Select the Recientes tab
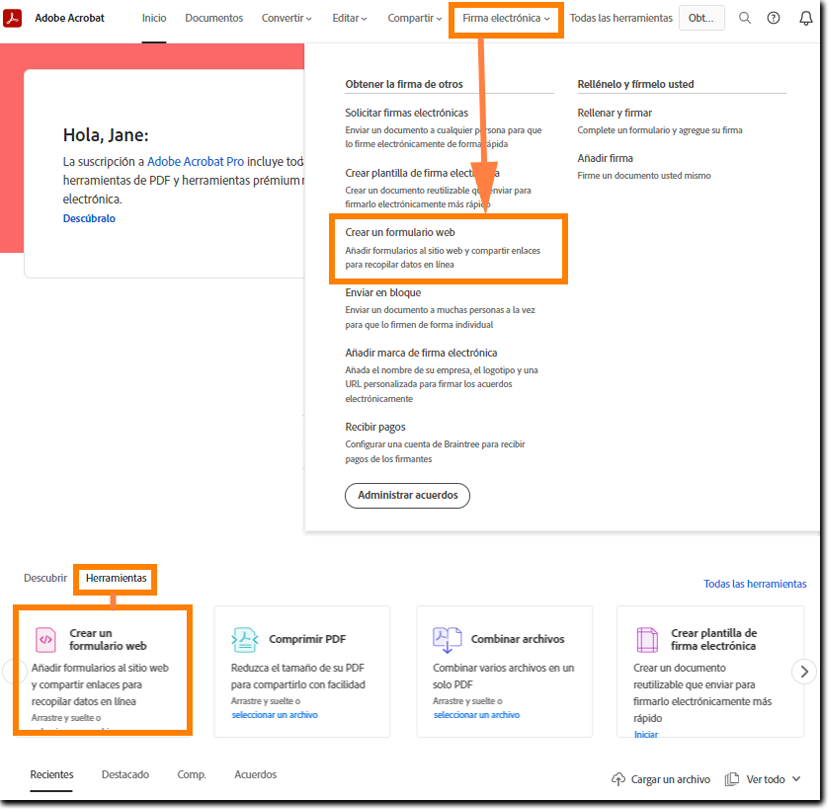 pyautogui.click(x=51, y=774)
